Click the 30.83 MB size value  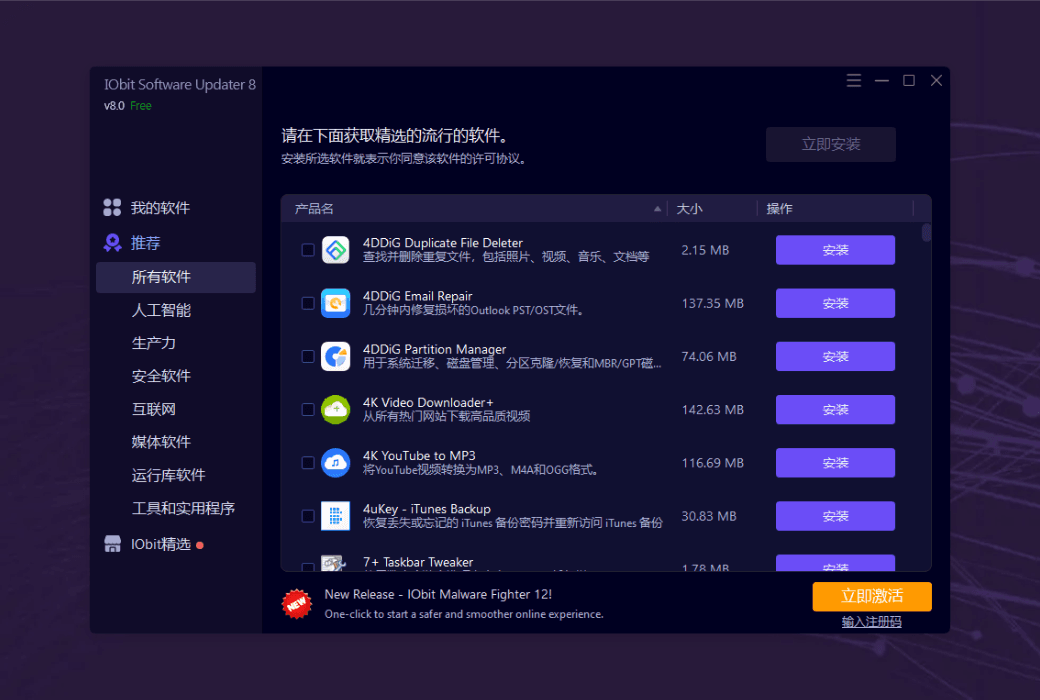click(709, 516)
